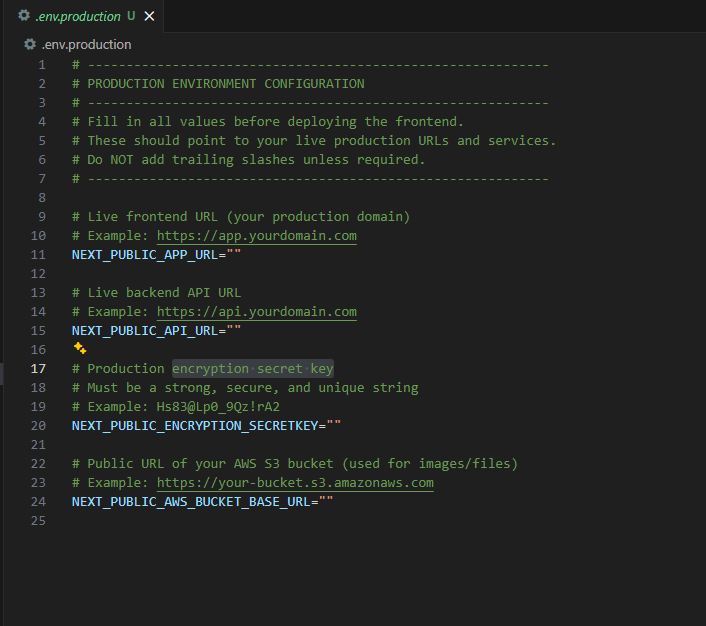Screen dimensions: 706x626
Task: Click the 'These should point to your live' comment
Action: point(314,141)
